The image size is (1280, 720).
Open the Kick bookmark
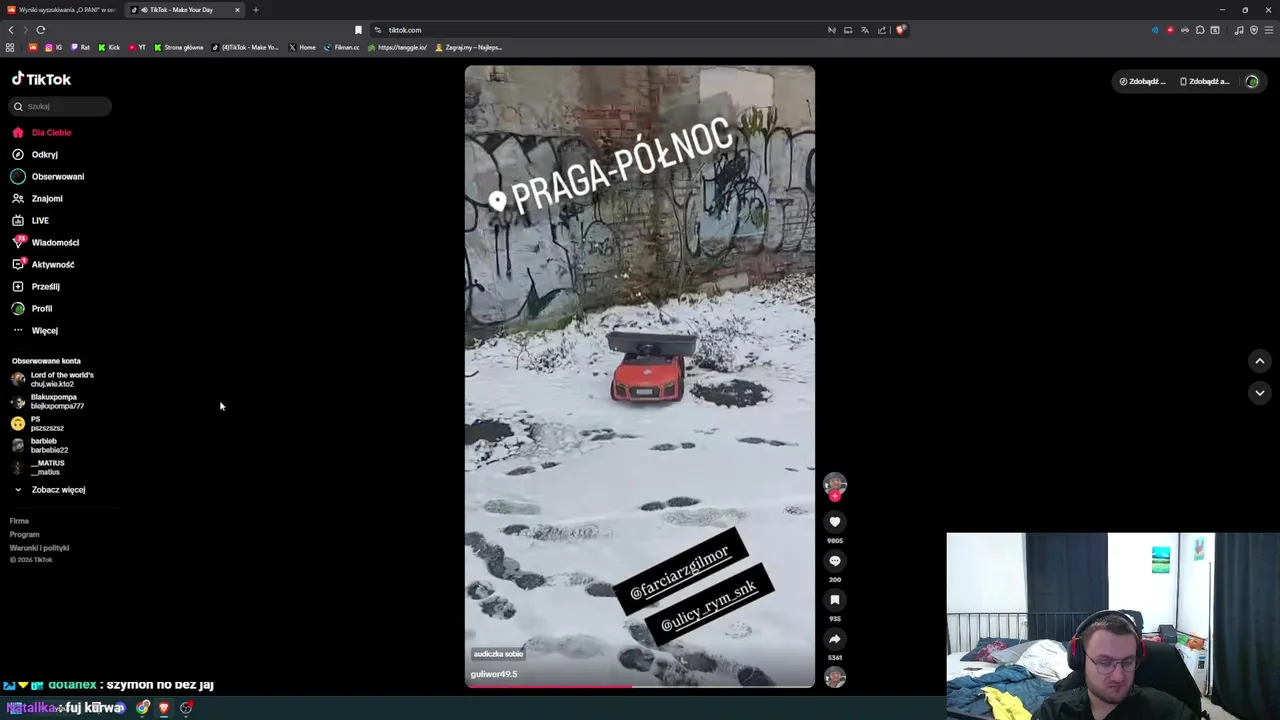pyautogui.click(x=109, y=47)
